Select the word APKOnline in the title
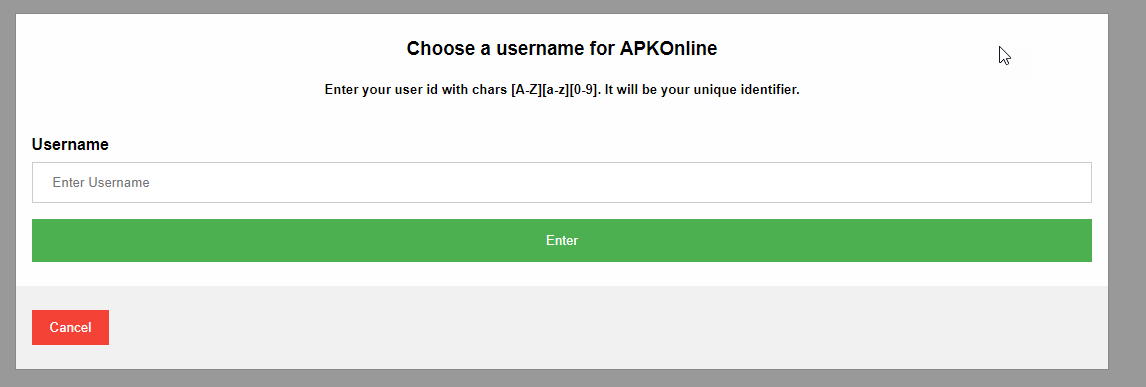This screenshot has height=387, width=1146. tap(668, 49)
